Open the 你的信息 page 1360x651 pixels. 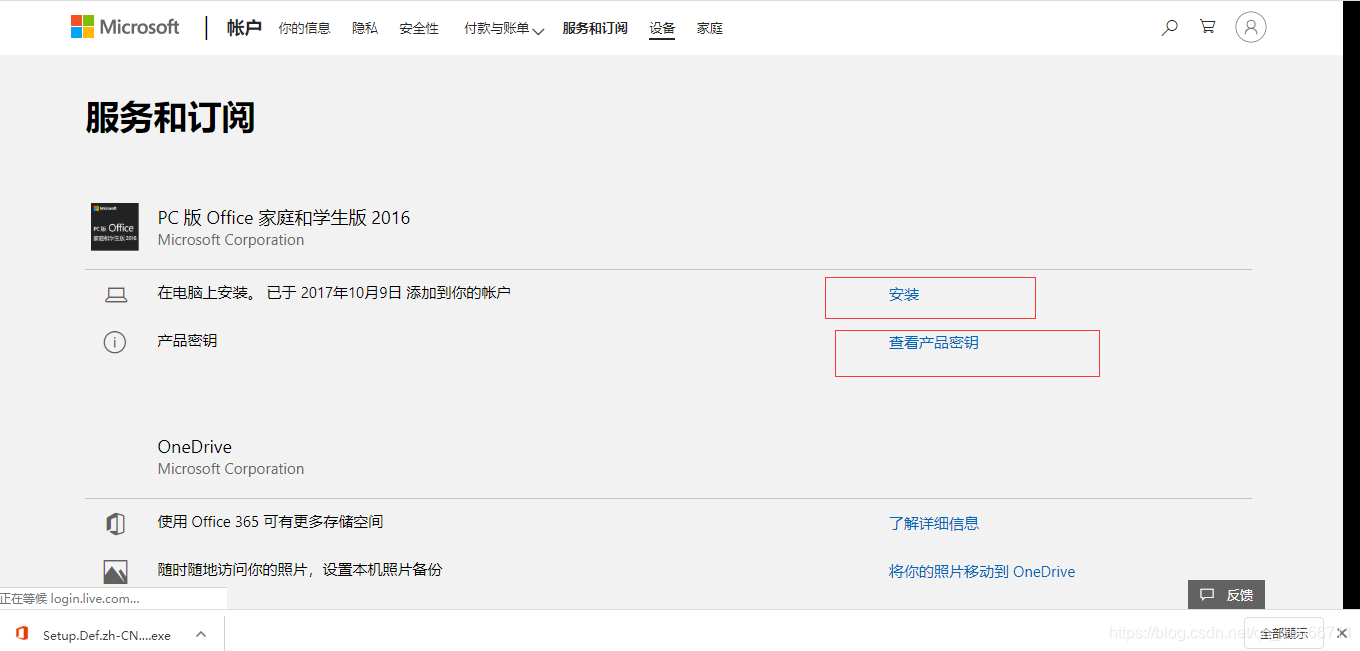(x=304, y=28)
